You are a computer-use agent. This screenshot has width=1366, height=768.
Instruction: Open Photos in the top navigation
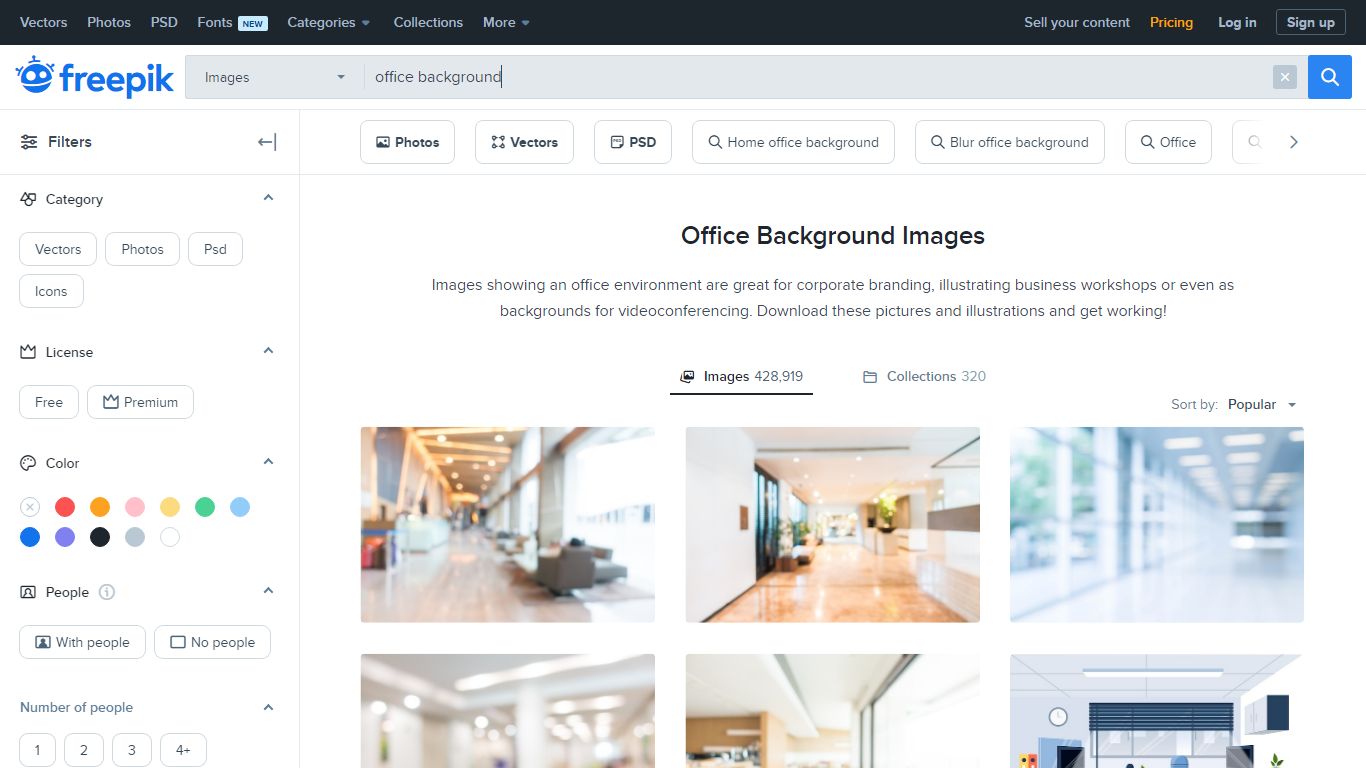[x=109, y=22]
